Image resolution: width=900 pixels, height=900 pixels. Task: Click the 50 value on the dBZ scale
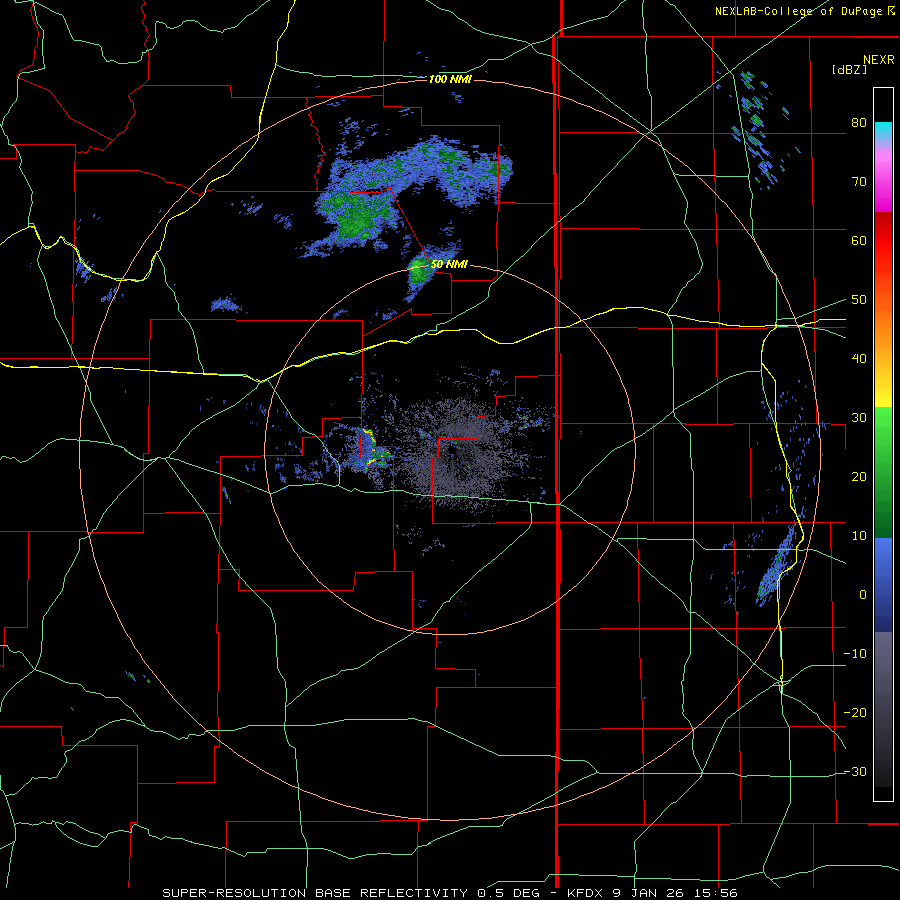tap(859, 300)
